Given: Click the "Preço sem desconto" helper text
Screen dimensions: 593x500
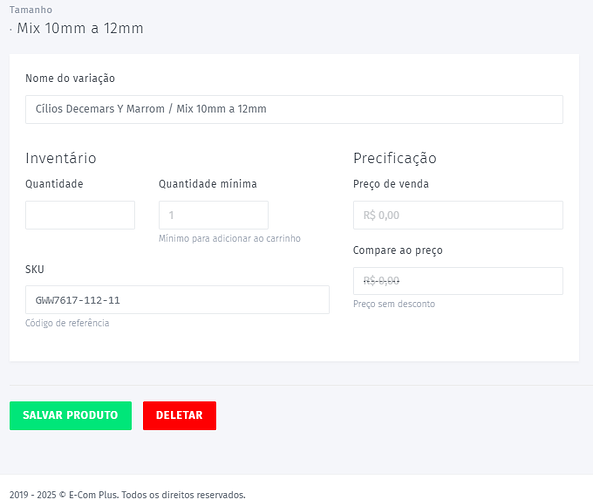Looking at the screenshot, I should tap(394, 304).
